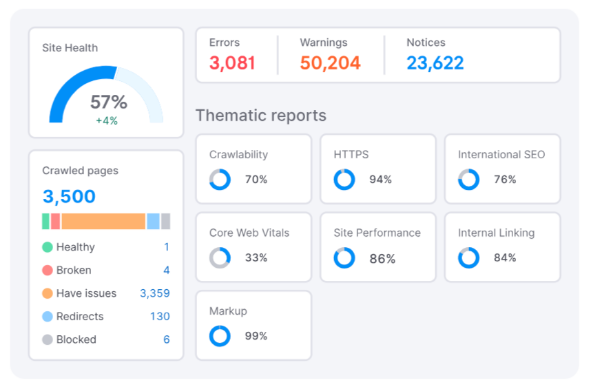This screenshot has width=591, height=391.
Task: Click the orange Have issues legend dot
Action: pyautogui.click(x=47, y=293)
